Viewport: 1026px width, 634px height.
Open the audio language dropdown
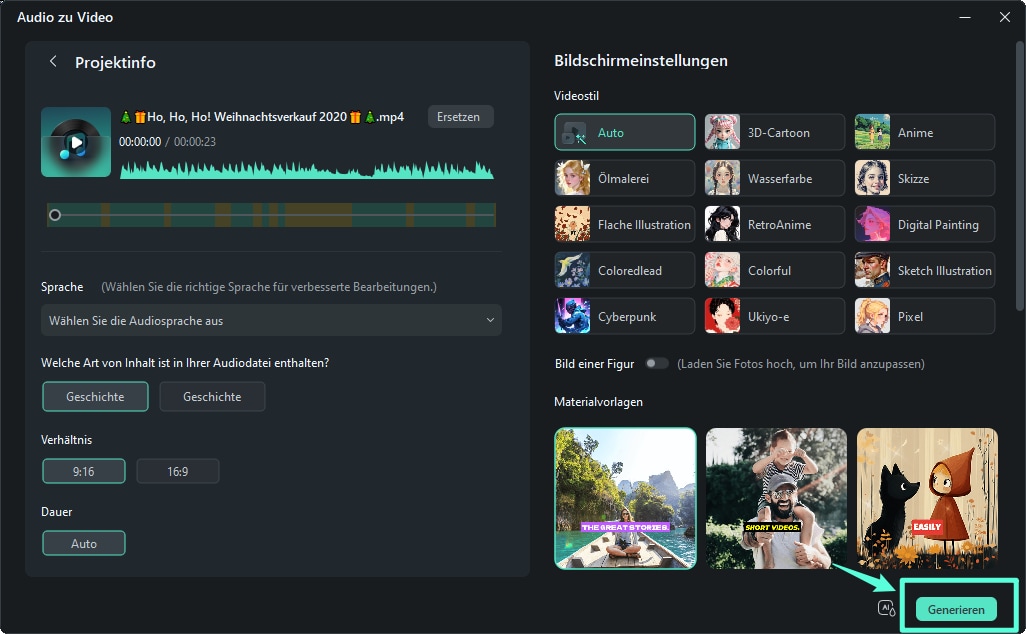pyautogui.click(x=271, y=320)
